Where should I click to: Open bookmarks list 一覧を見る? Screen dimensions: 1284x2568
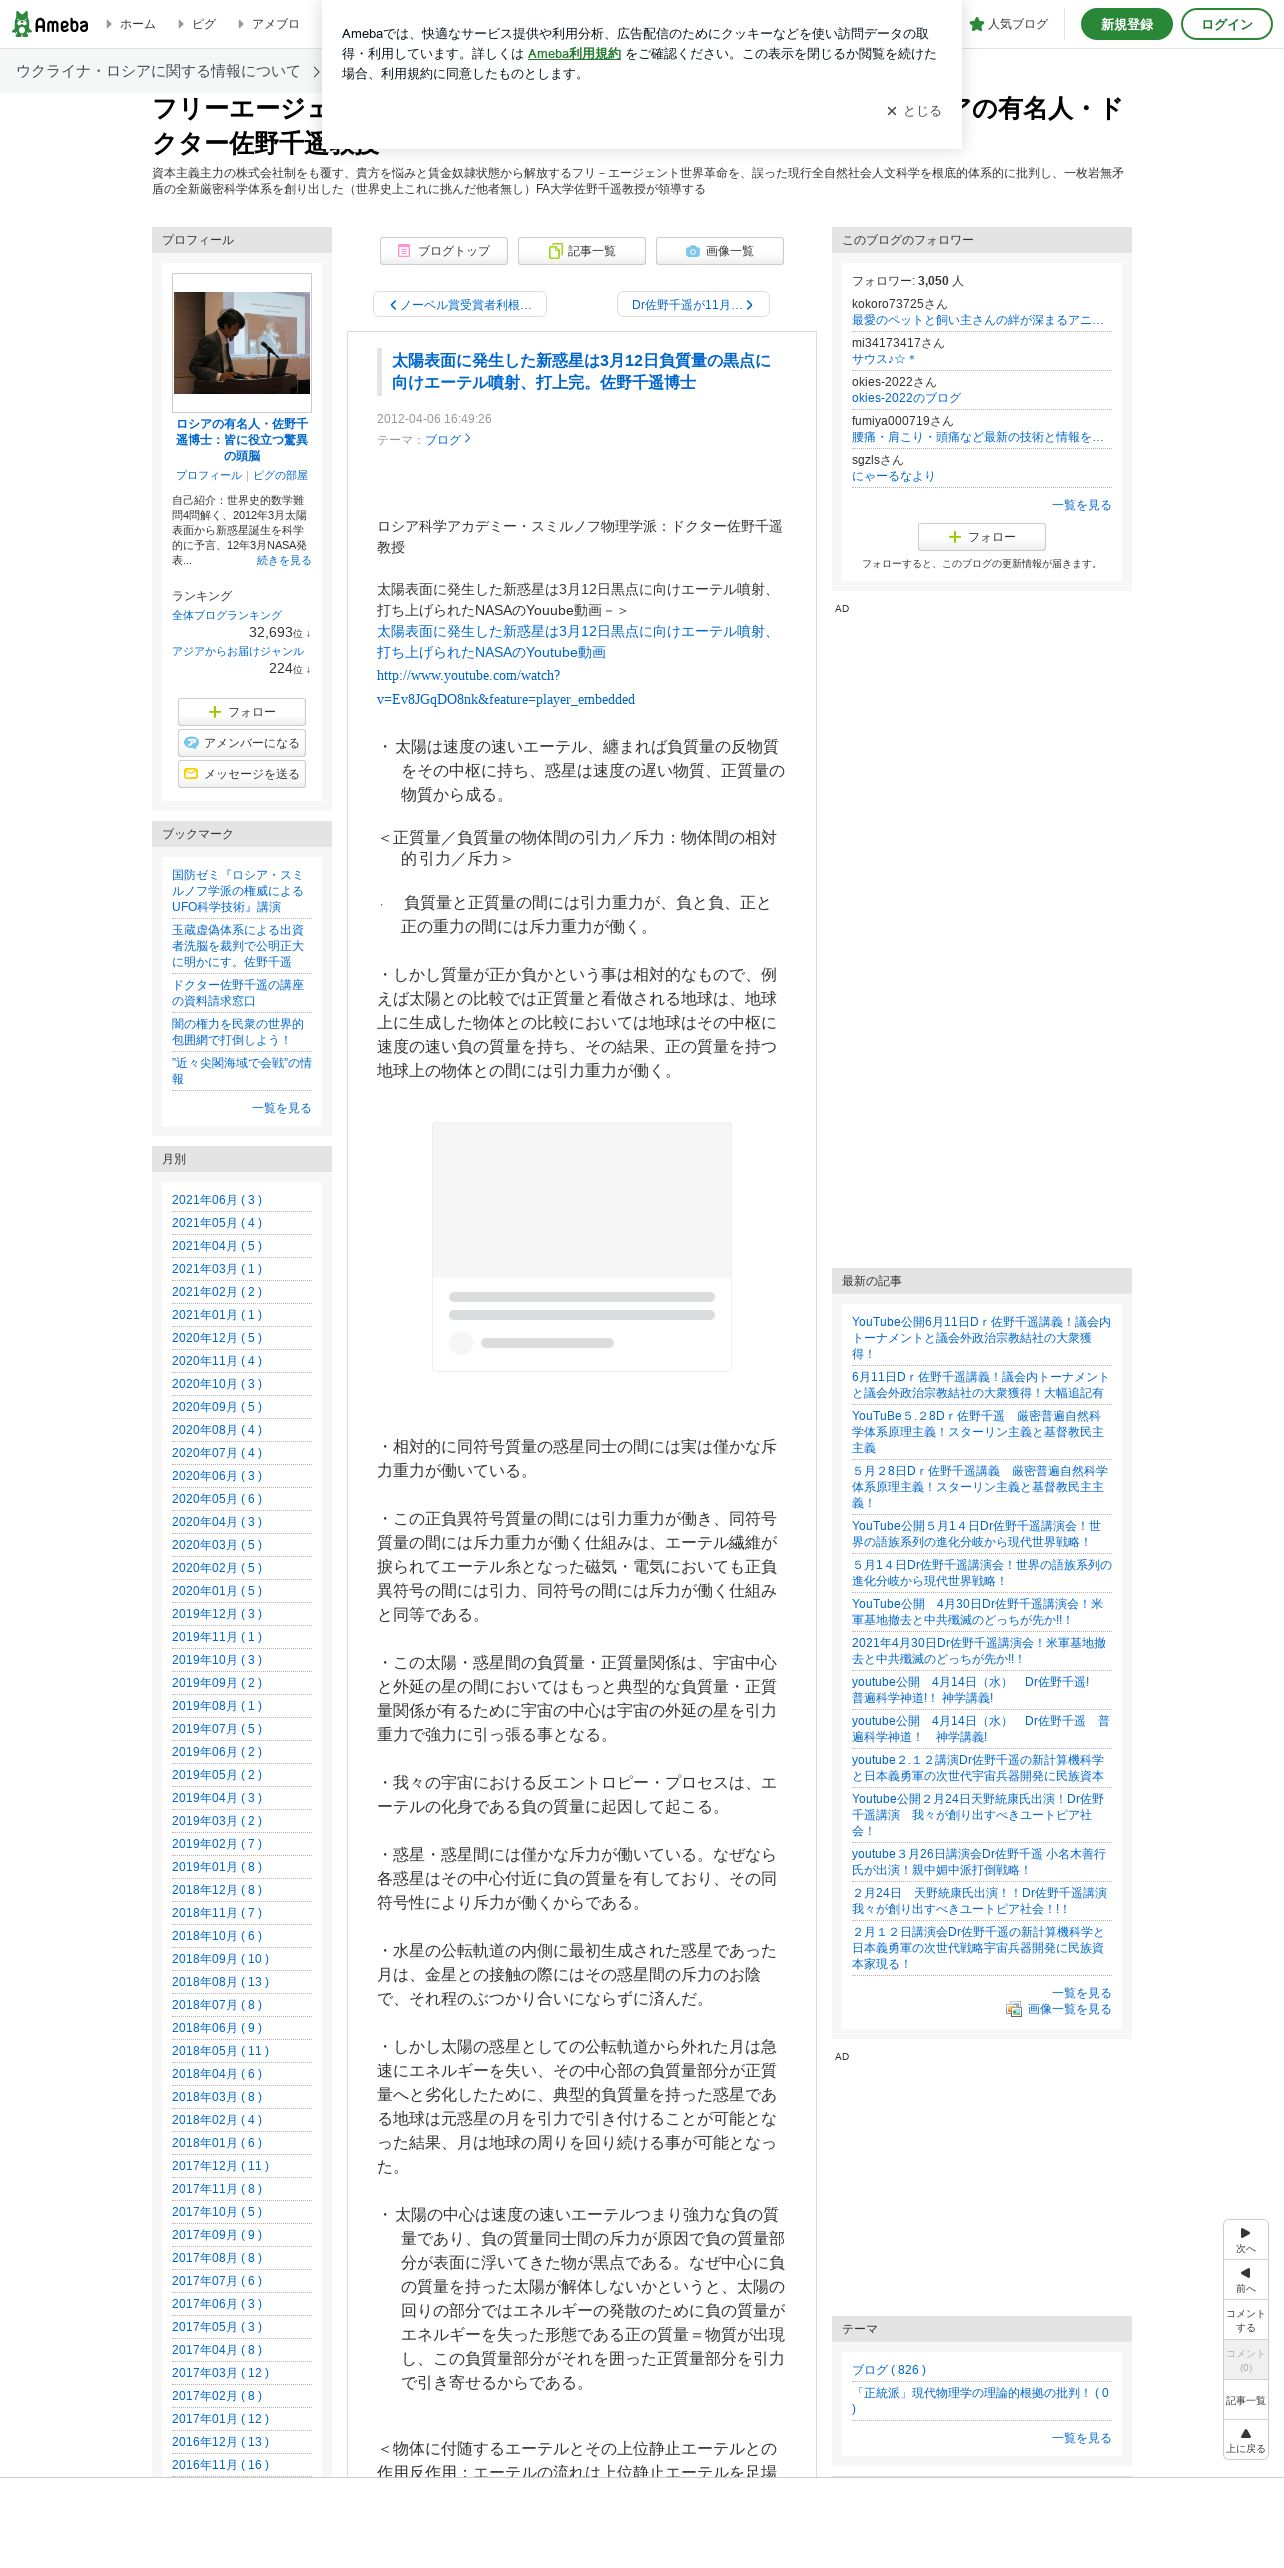[x=282, y=1108]
